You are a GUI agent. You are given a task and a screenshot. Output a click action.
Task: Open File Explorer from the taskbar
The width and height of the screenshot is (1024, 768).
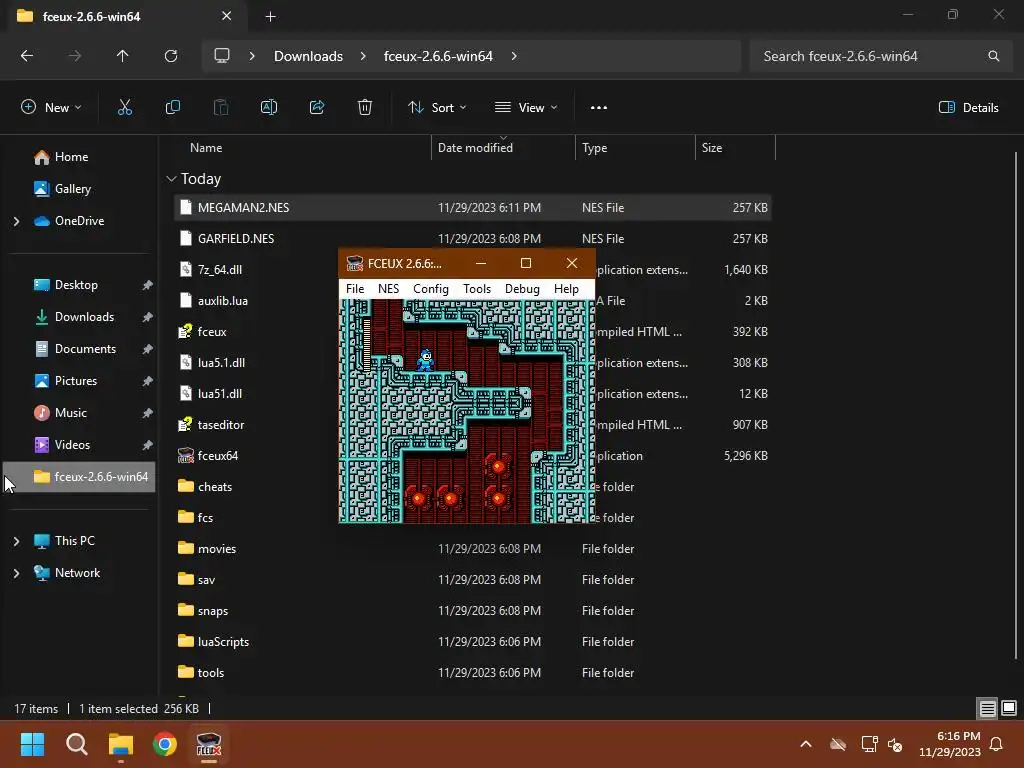pos(121,744)
